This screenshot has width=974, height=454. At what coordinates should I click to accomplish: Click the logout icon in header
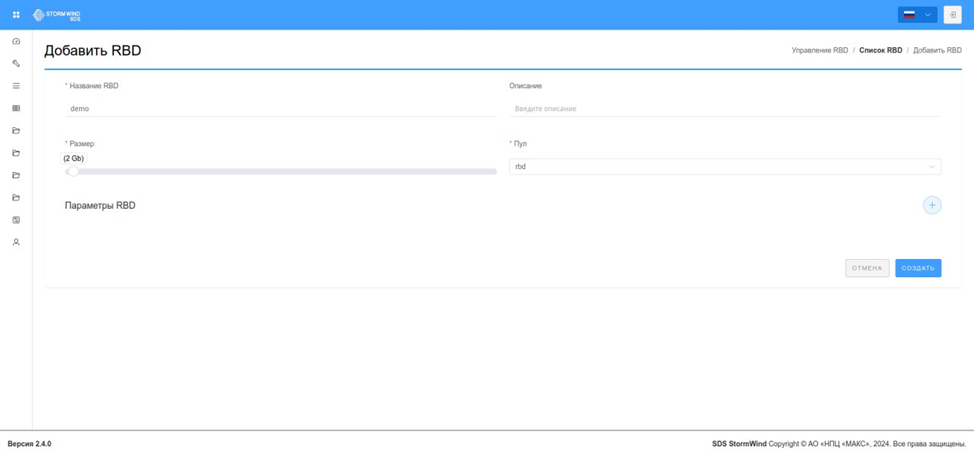point(952,15)
